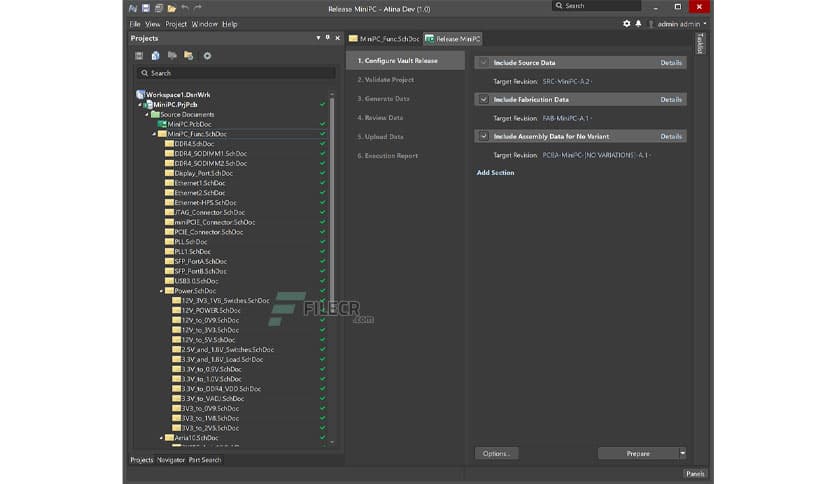Select 12V_POWER.SchDoc in the tree
The image size is (836, 484).
tap(211, 310)
